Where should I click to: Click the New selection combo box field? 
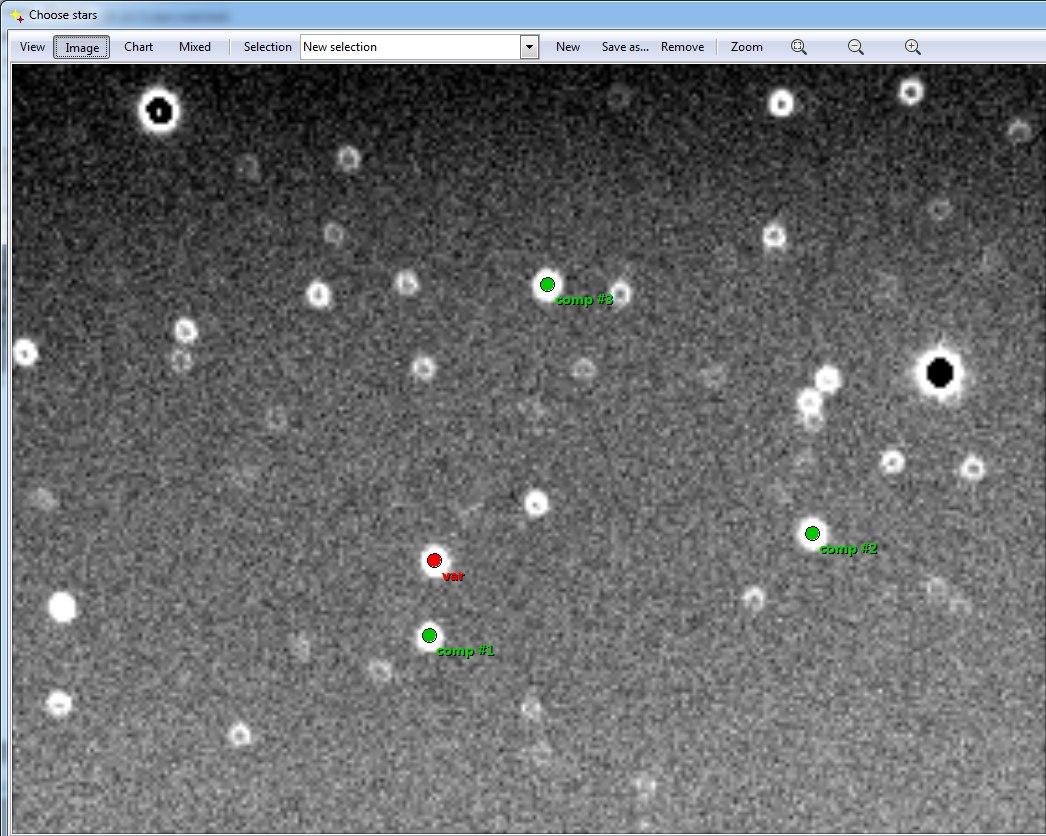coord(410,47)
